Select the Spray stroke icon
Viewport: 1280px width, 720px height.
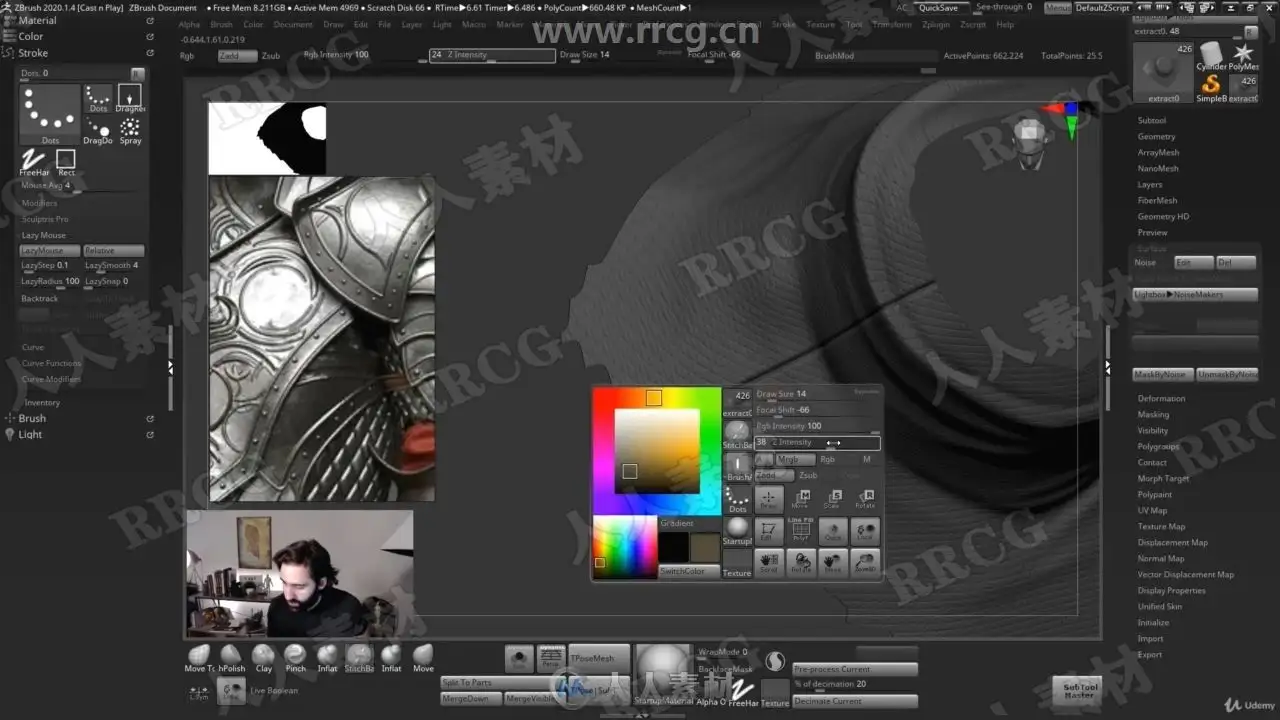tap(130, 131)
